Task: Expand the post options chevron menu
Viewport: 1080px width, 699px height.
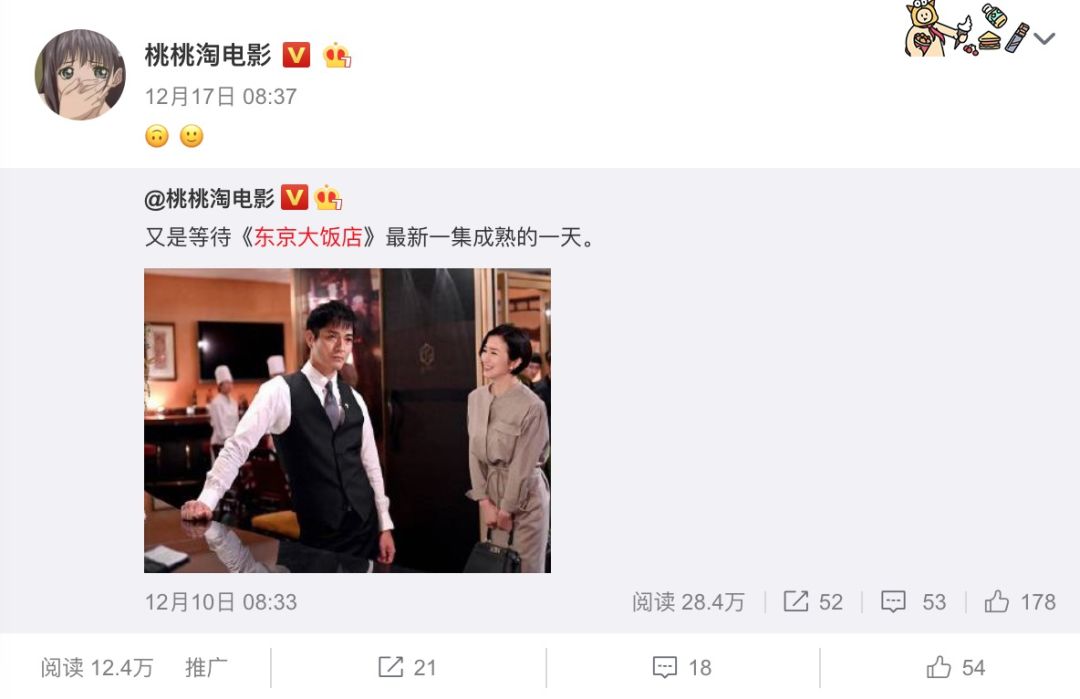Action: coord(1045,39)
